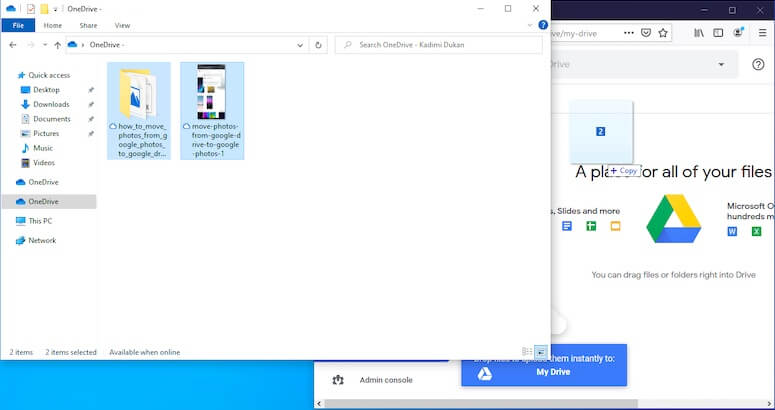The image size is (775, 410).
Task: Open Admin console in Google Drive
Action: click(386, 380)
